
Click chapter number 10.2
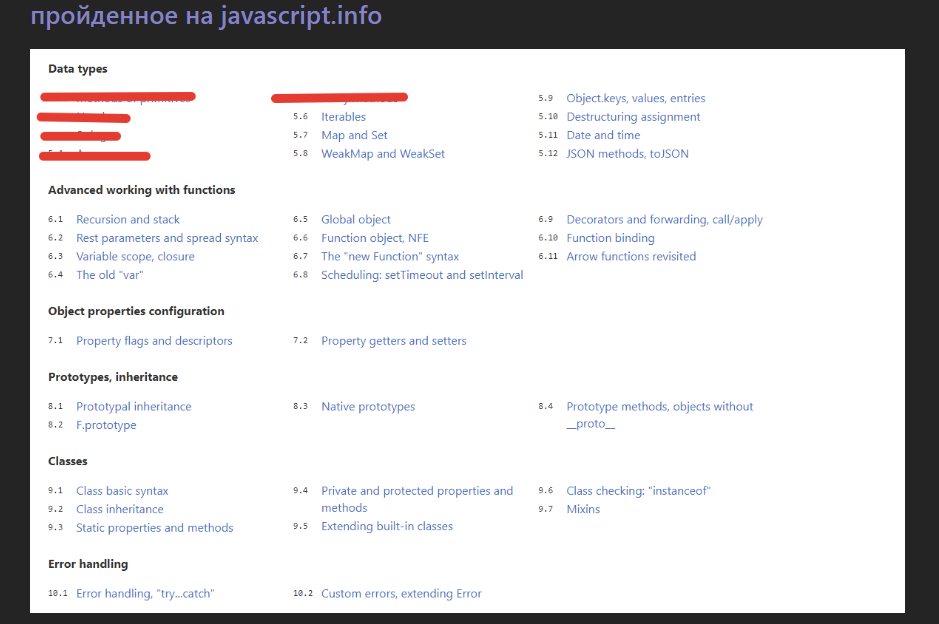303,594
